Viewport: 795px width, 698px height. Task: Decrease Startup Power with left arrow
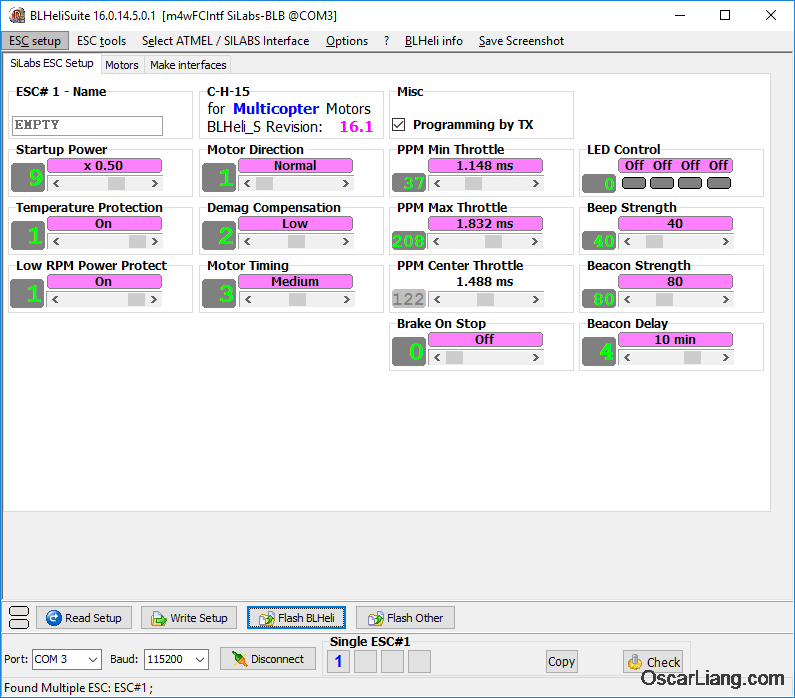[56, 183]
